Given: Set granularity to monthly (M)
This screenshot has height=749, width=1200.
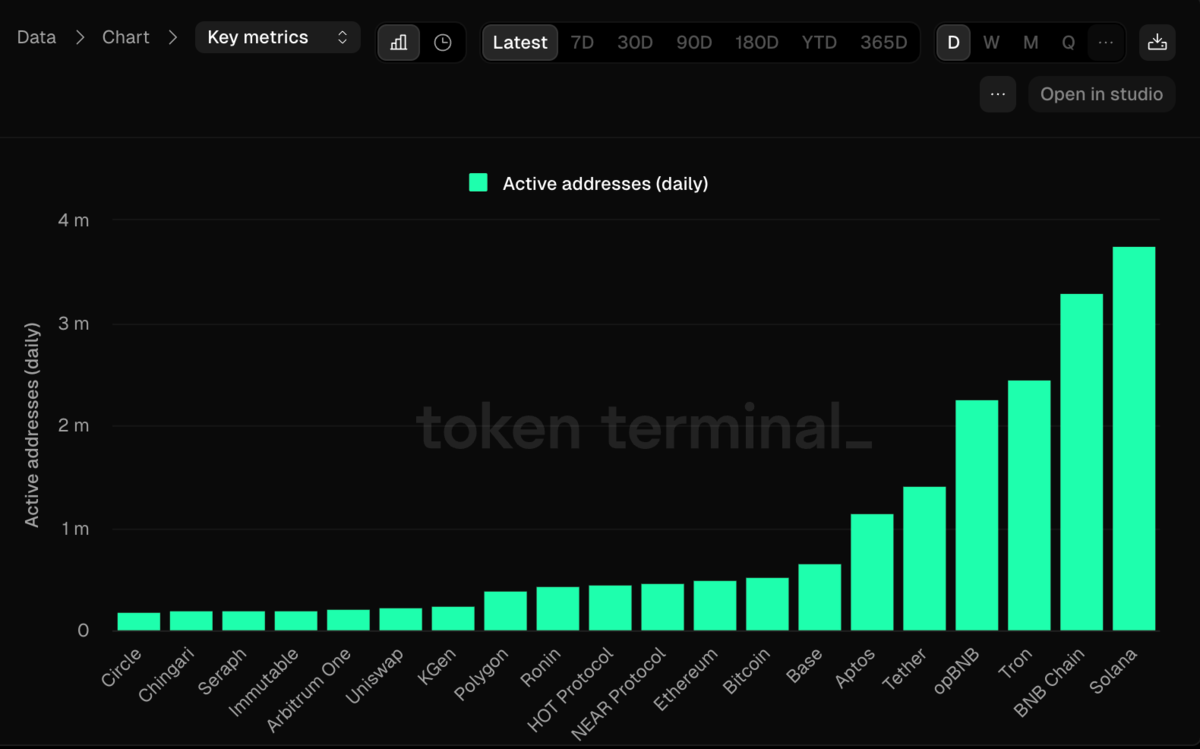Looking at the screenshot, I should point(1030,43).
